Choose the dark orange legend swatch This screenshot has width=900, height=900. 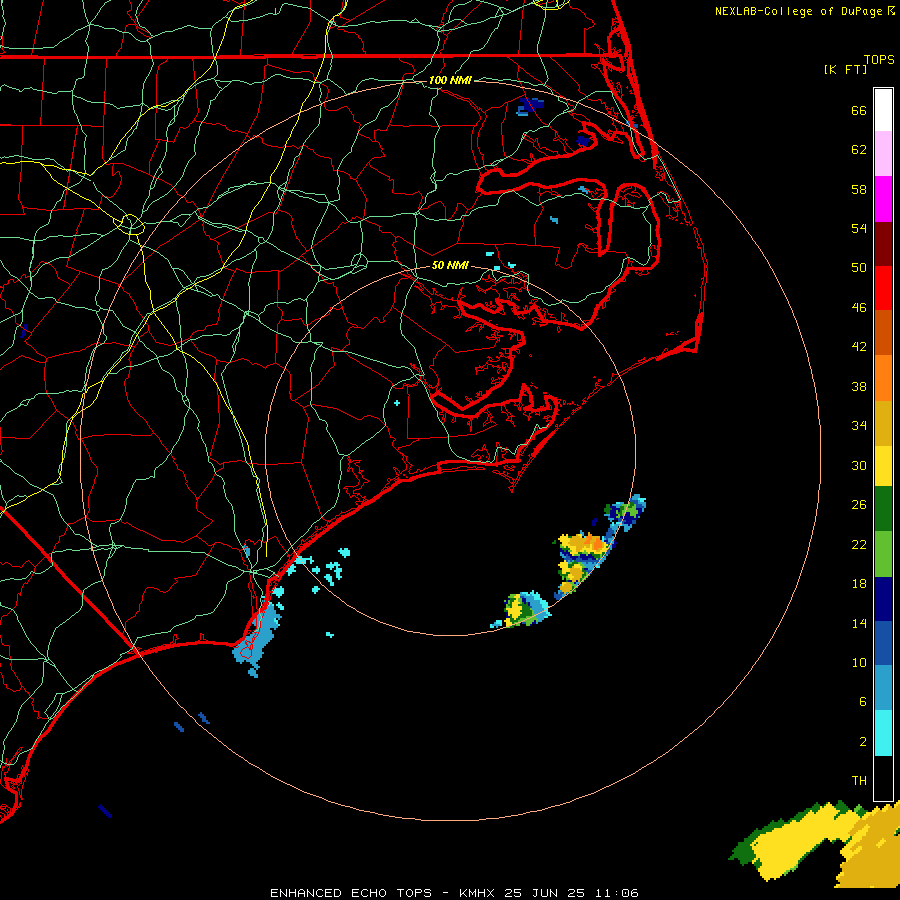click(x=883, y=333)
